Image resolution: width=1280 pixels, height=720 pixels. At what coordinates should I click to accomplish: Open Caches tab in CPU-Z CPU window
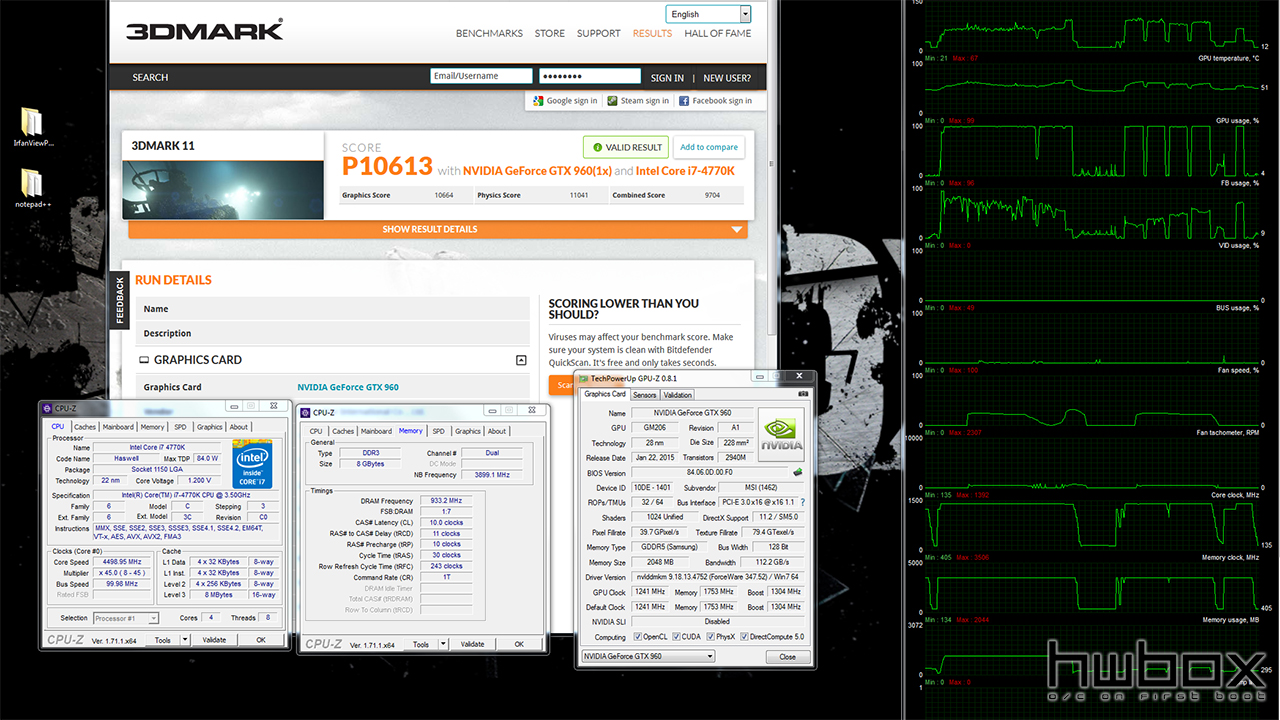[x=85, y=427]
